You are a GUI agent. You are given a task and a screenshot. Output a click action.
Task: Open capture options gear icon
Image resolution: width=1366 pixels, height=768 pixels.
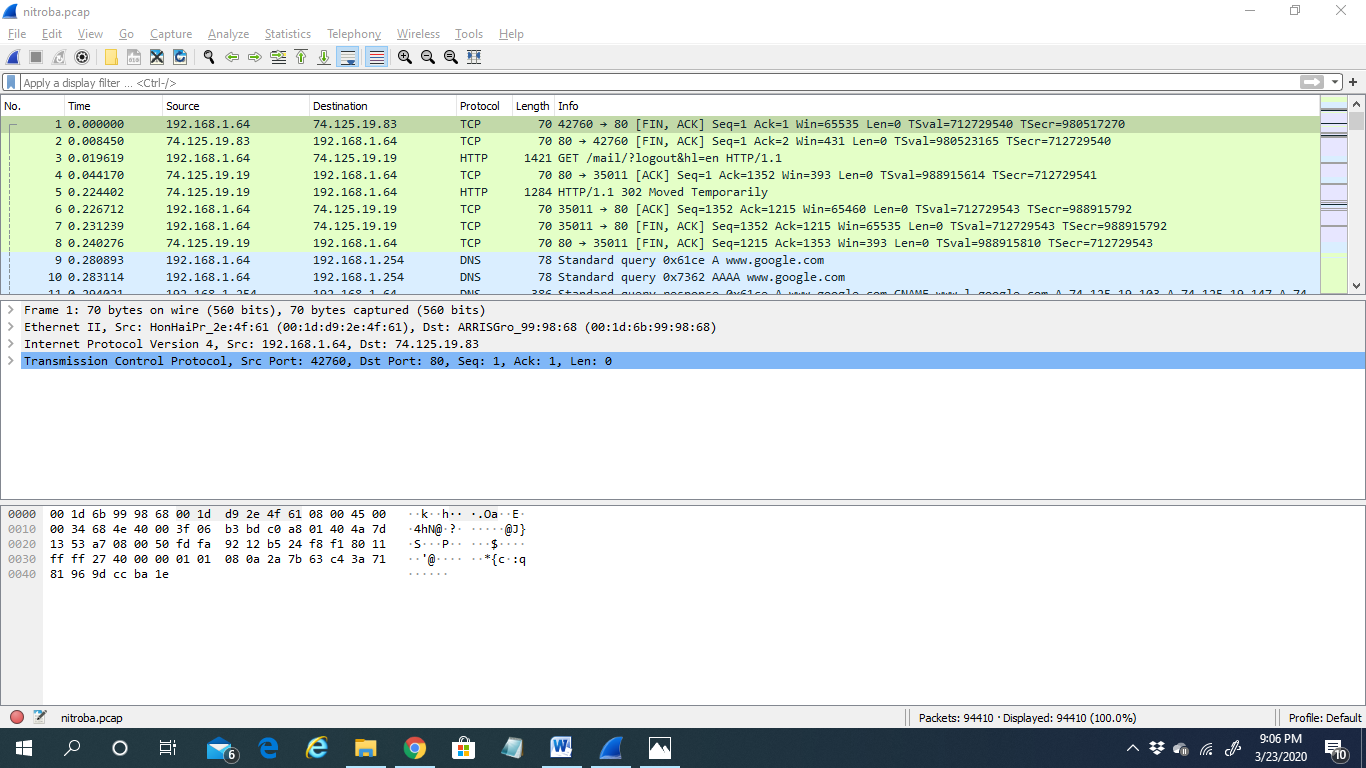(82, 58)
